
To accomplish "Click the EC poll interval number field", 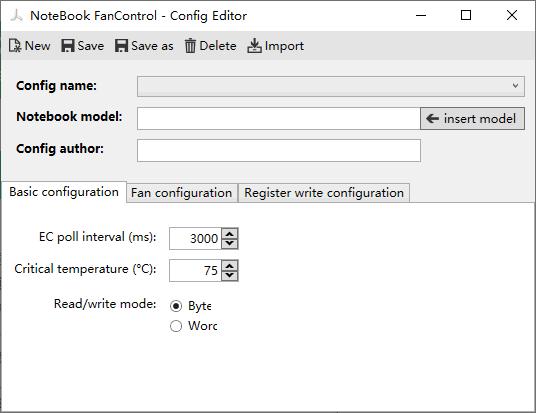I will coord(196,239).
